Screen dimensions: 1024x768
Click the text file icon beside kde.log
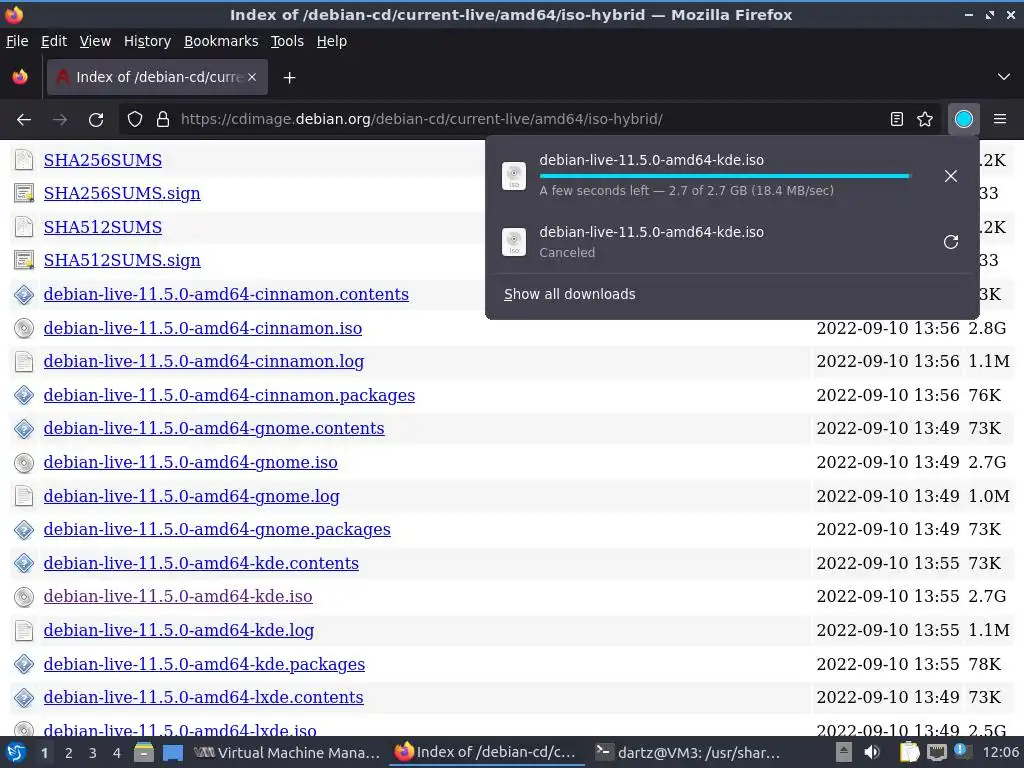tap(24, 630)
